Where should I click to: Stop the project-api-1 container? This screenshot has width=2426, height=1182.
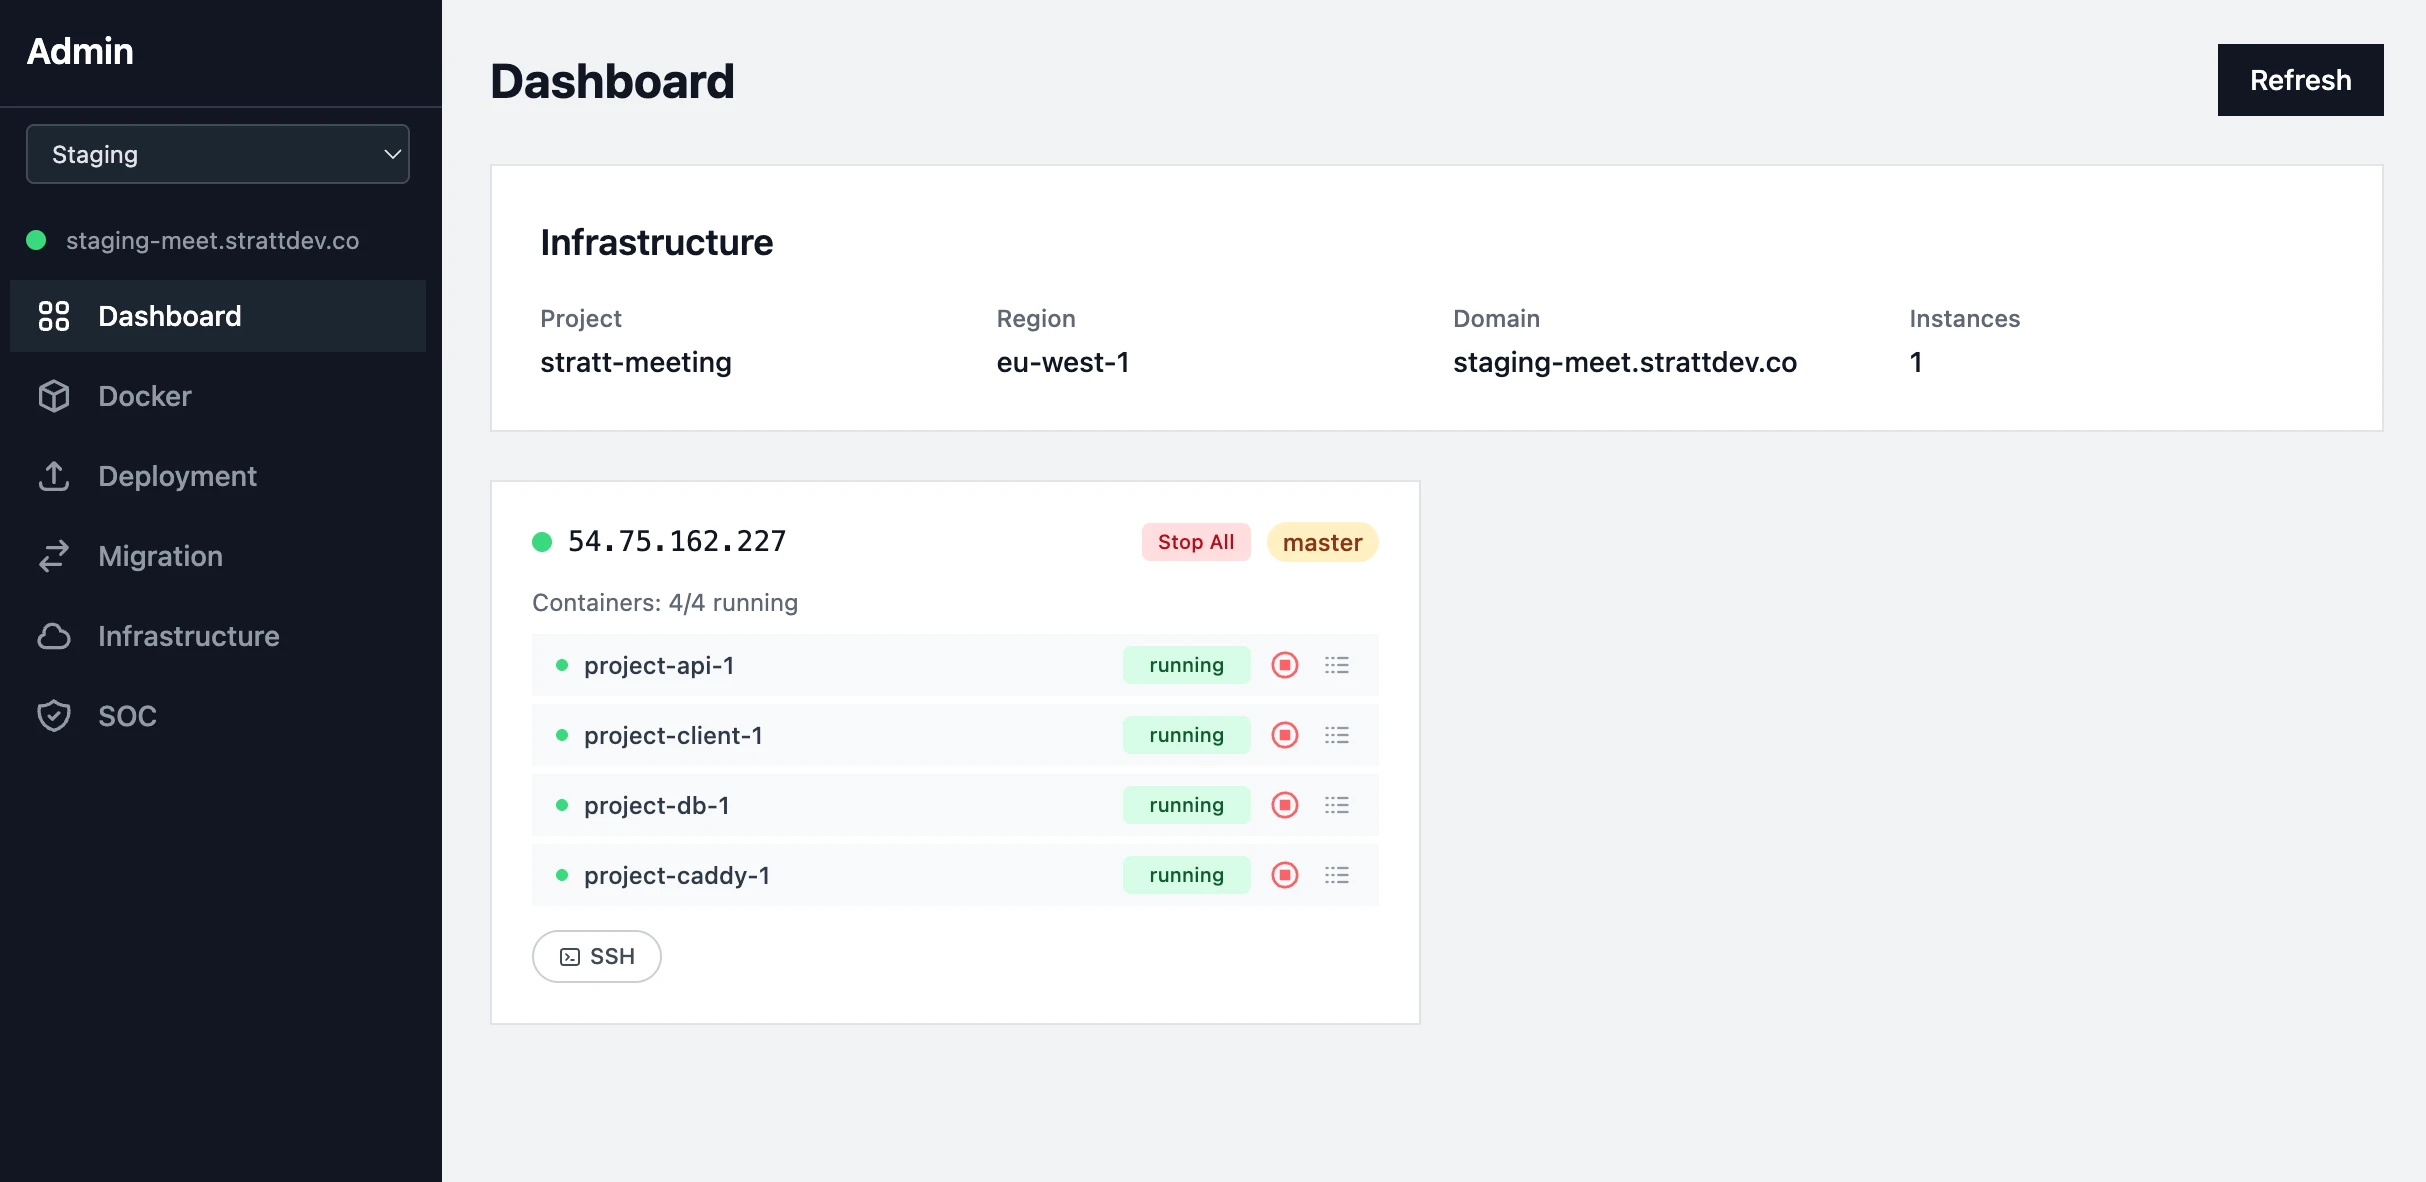coord(1284,664)
